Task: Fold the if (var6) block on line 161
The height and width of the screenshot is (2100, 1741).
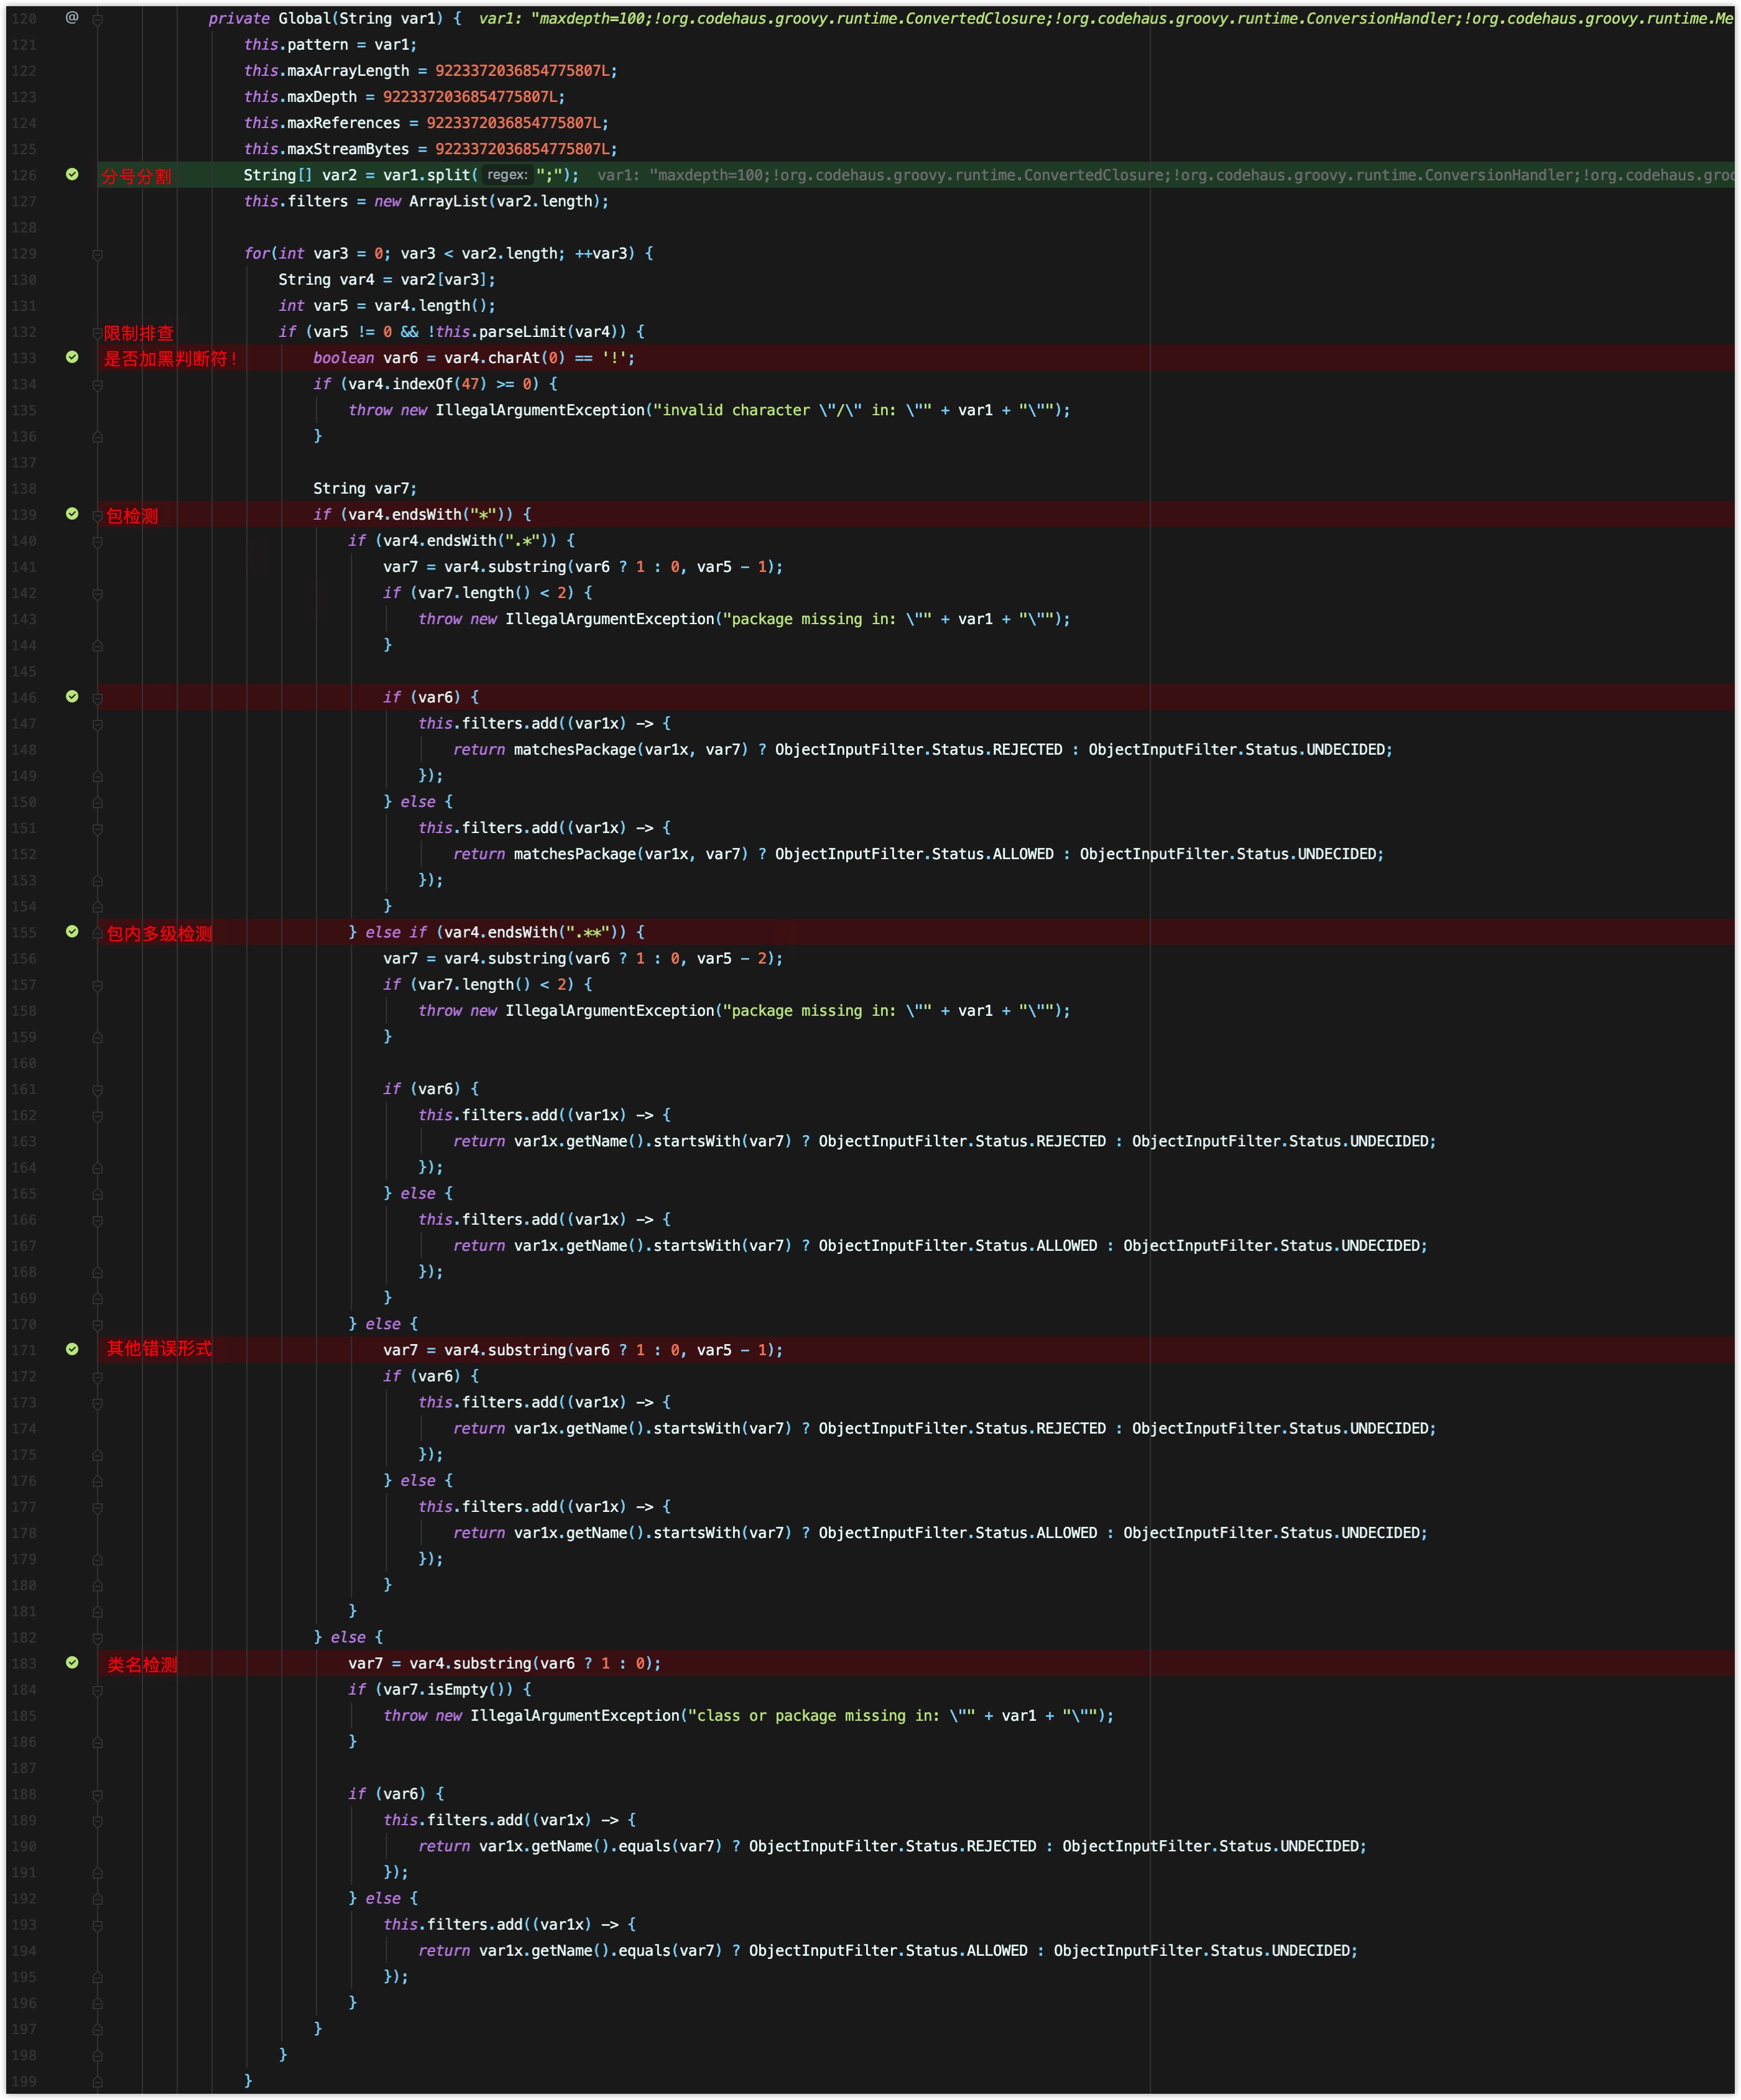Action: point(97,1089)
